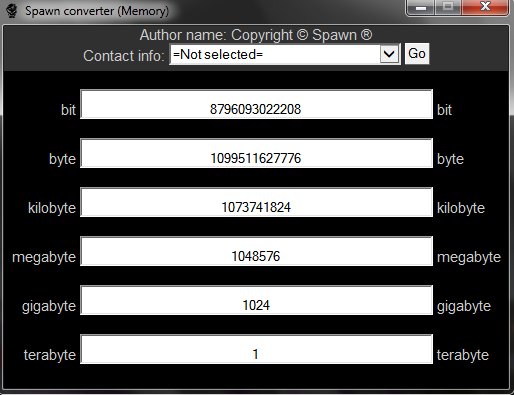Click the right byte label

click(x=450, y=159)
